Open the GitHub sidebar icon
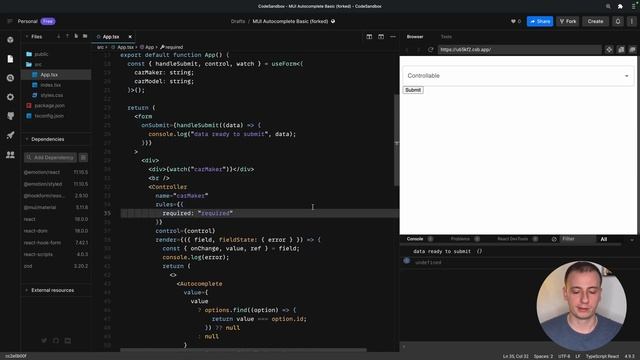This screenshot has height=360, width=640. (x=10, y=116)
